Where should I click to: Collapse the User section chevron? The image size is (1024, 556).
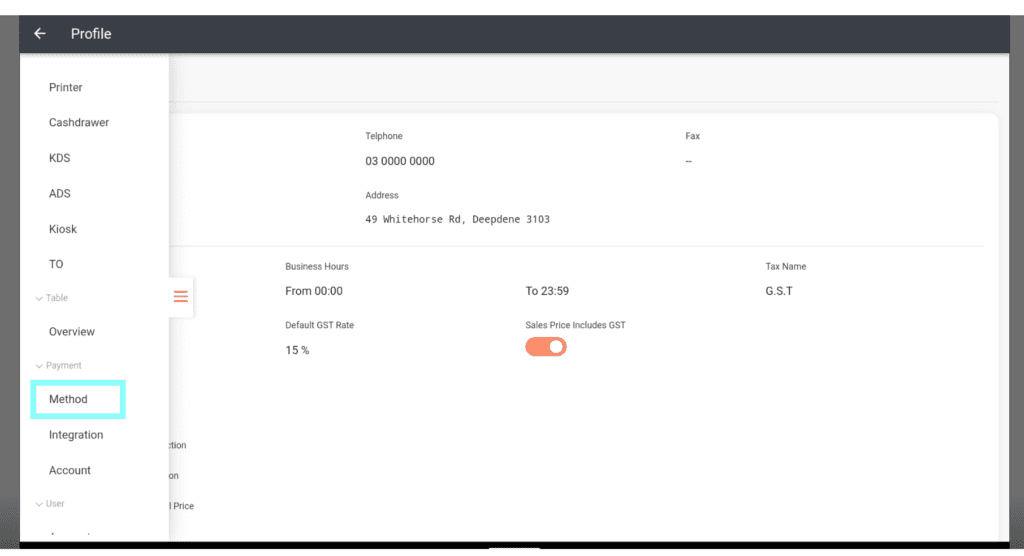(39, 504)
